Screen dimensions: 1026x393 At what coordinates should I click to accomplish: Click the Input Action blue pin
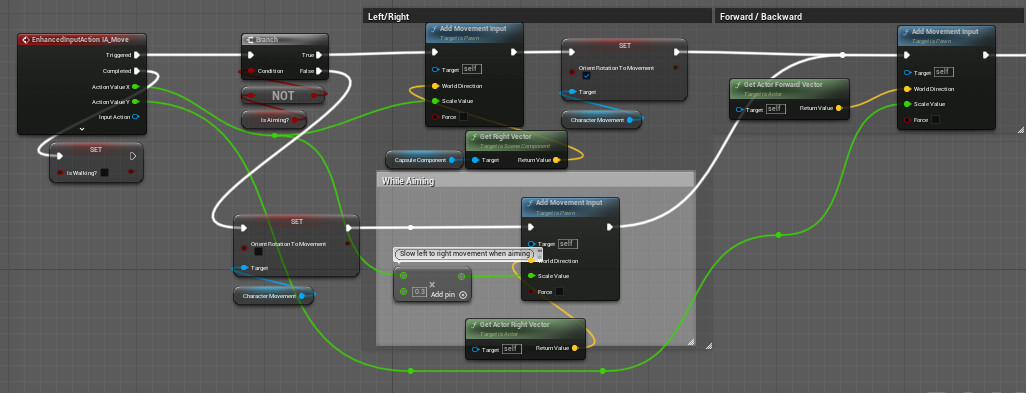coord(135,117)
